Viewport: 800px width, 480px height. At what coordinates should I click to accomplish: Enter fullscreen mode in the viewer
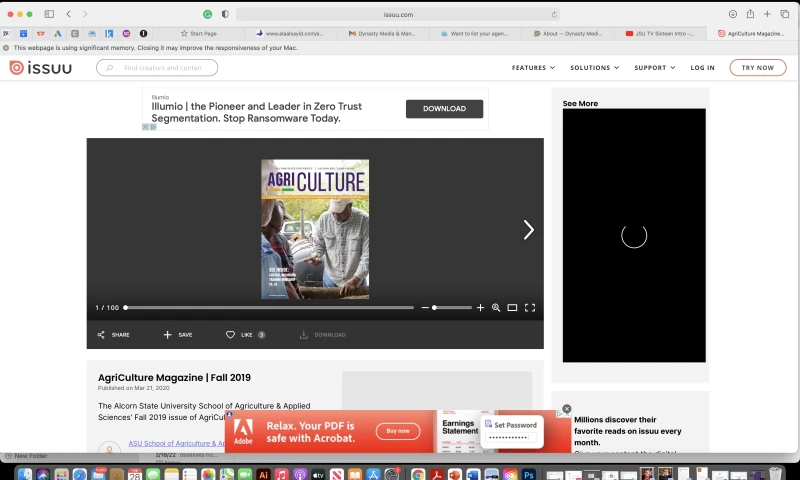coord(530,308)
